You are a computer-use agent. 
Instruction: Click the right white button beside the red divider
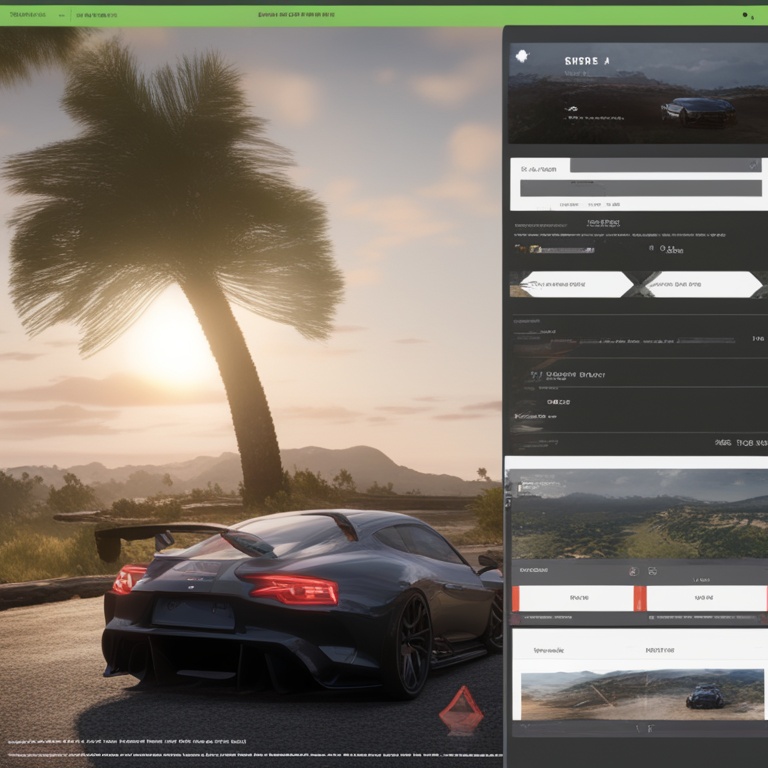[x=707, y=598]
